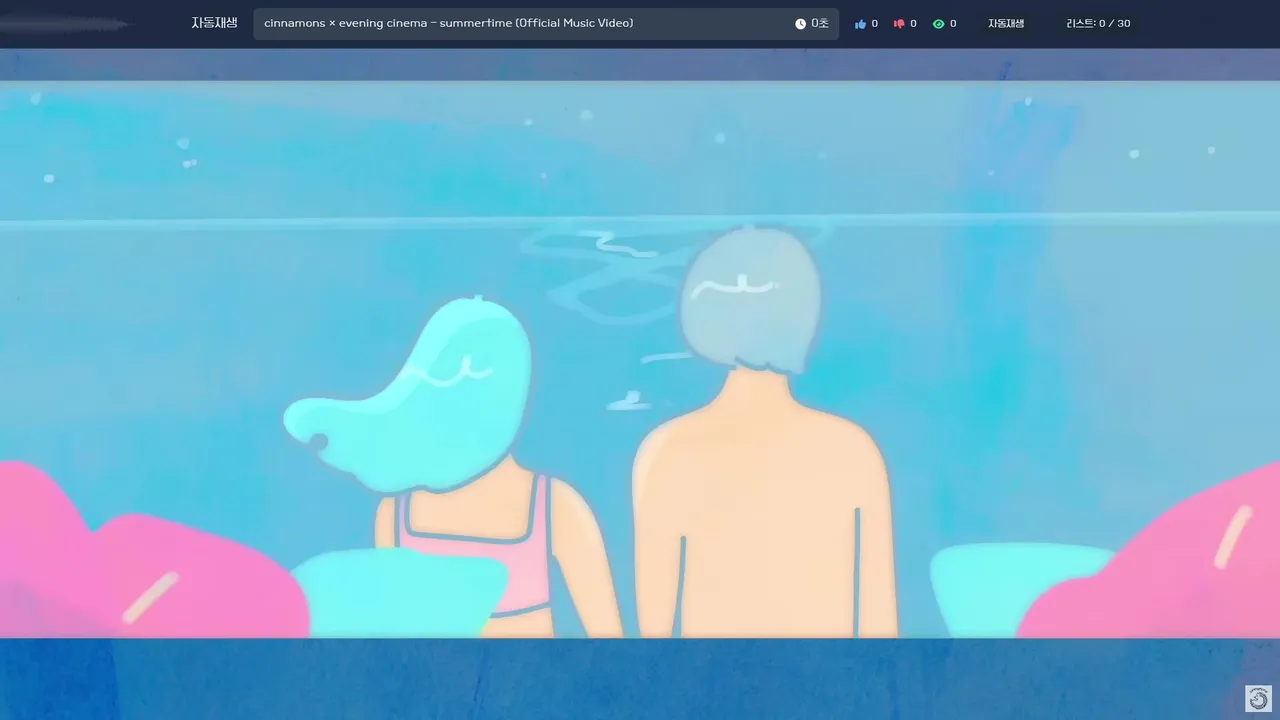Click the song title field cinnamons × evening cinema
This screenshot has width=1280, height=720.
coord(546,24)
